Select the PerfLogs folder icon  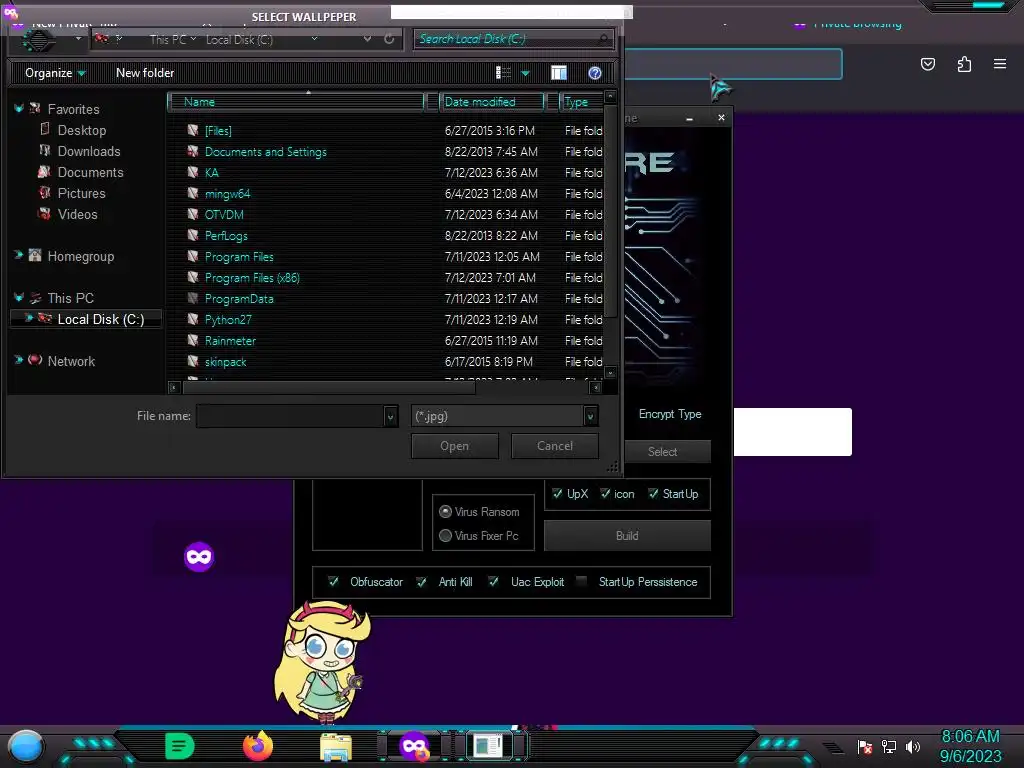[x=193, y=234]
